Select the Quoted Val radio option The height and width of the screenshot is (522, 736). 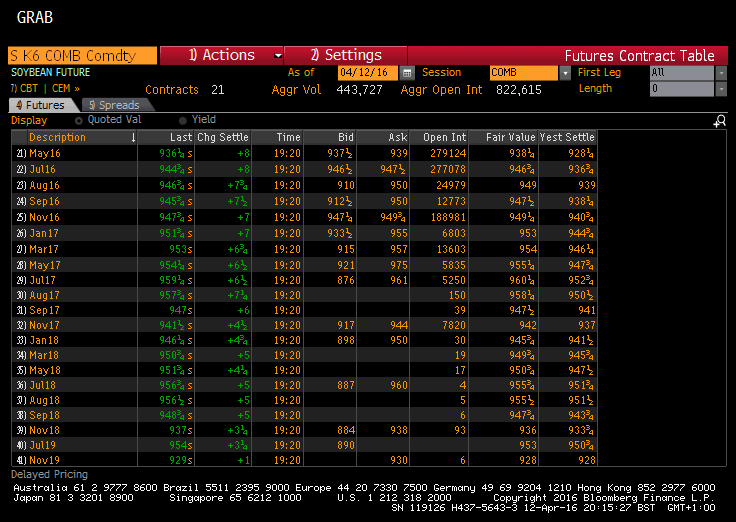click(x=79, y=121)
